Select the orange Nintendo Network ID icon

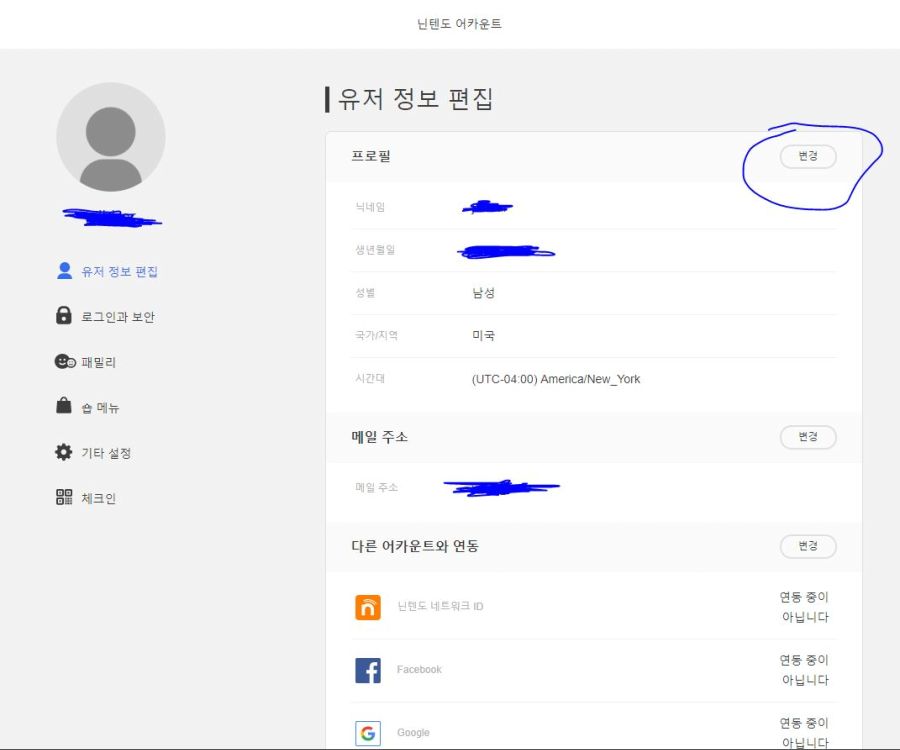pyautogui.click(x=368, y=607)
